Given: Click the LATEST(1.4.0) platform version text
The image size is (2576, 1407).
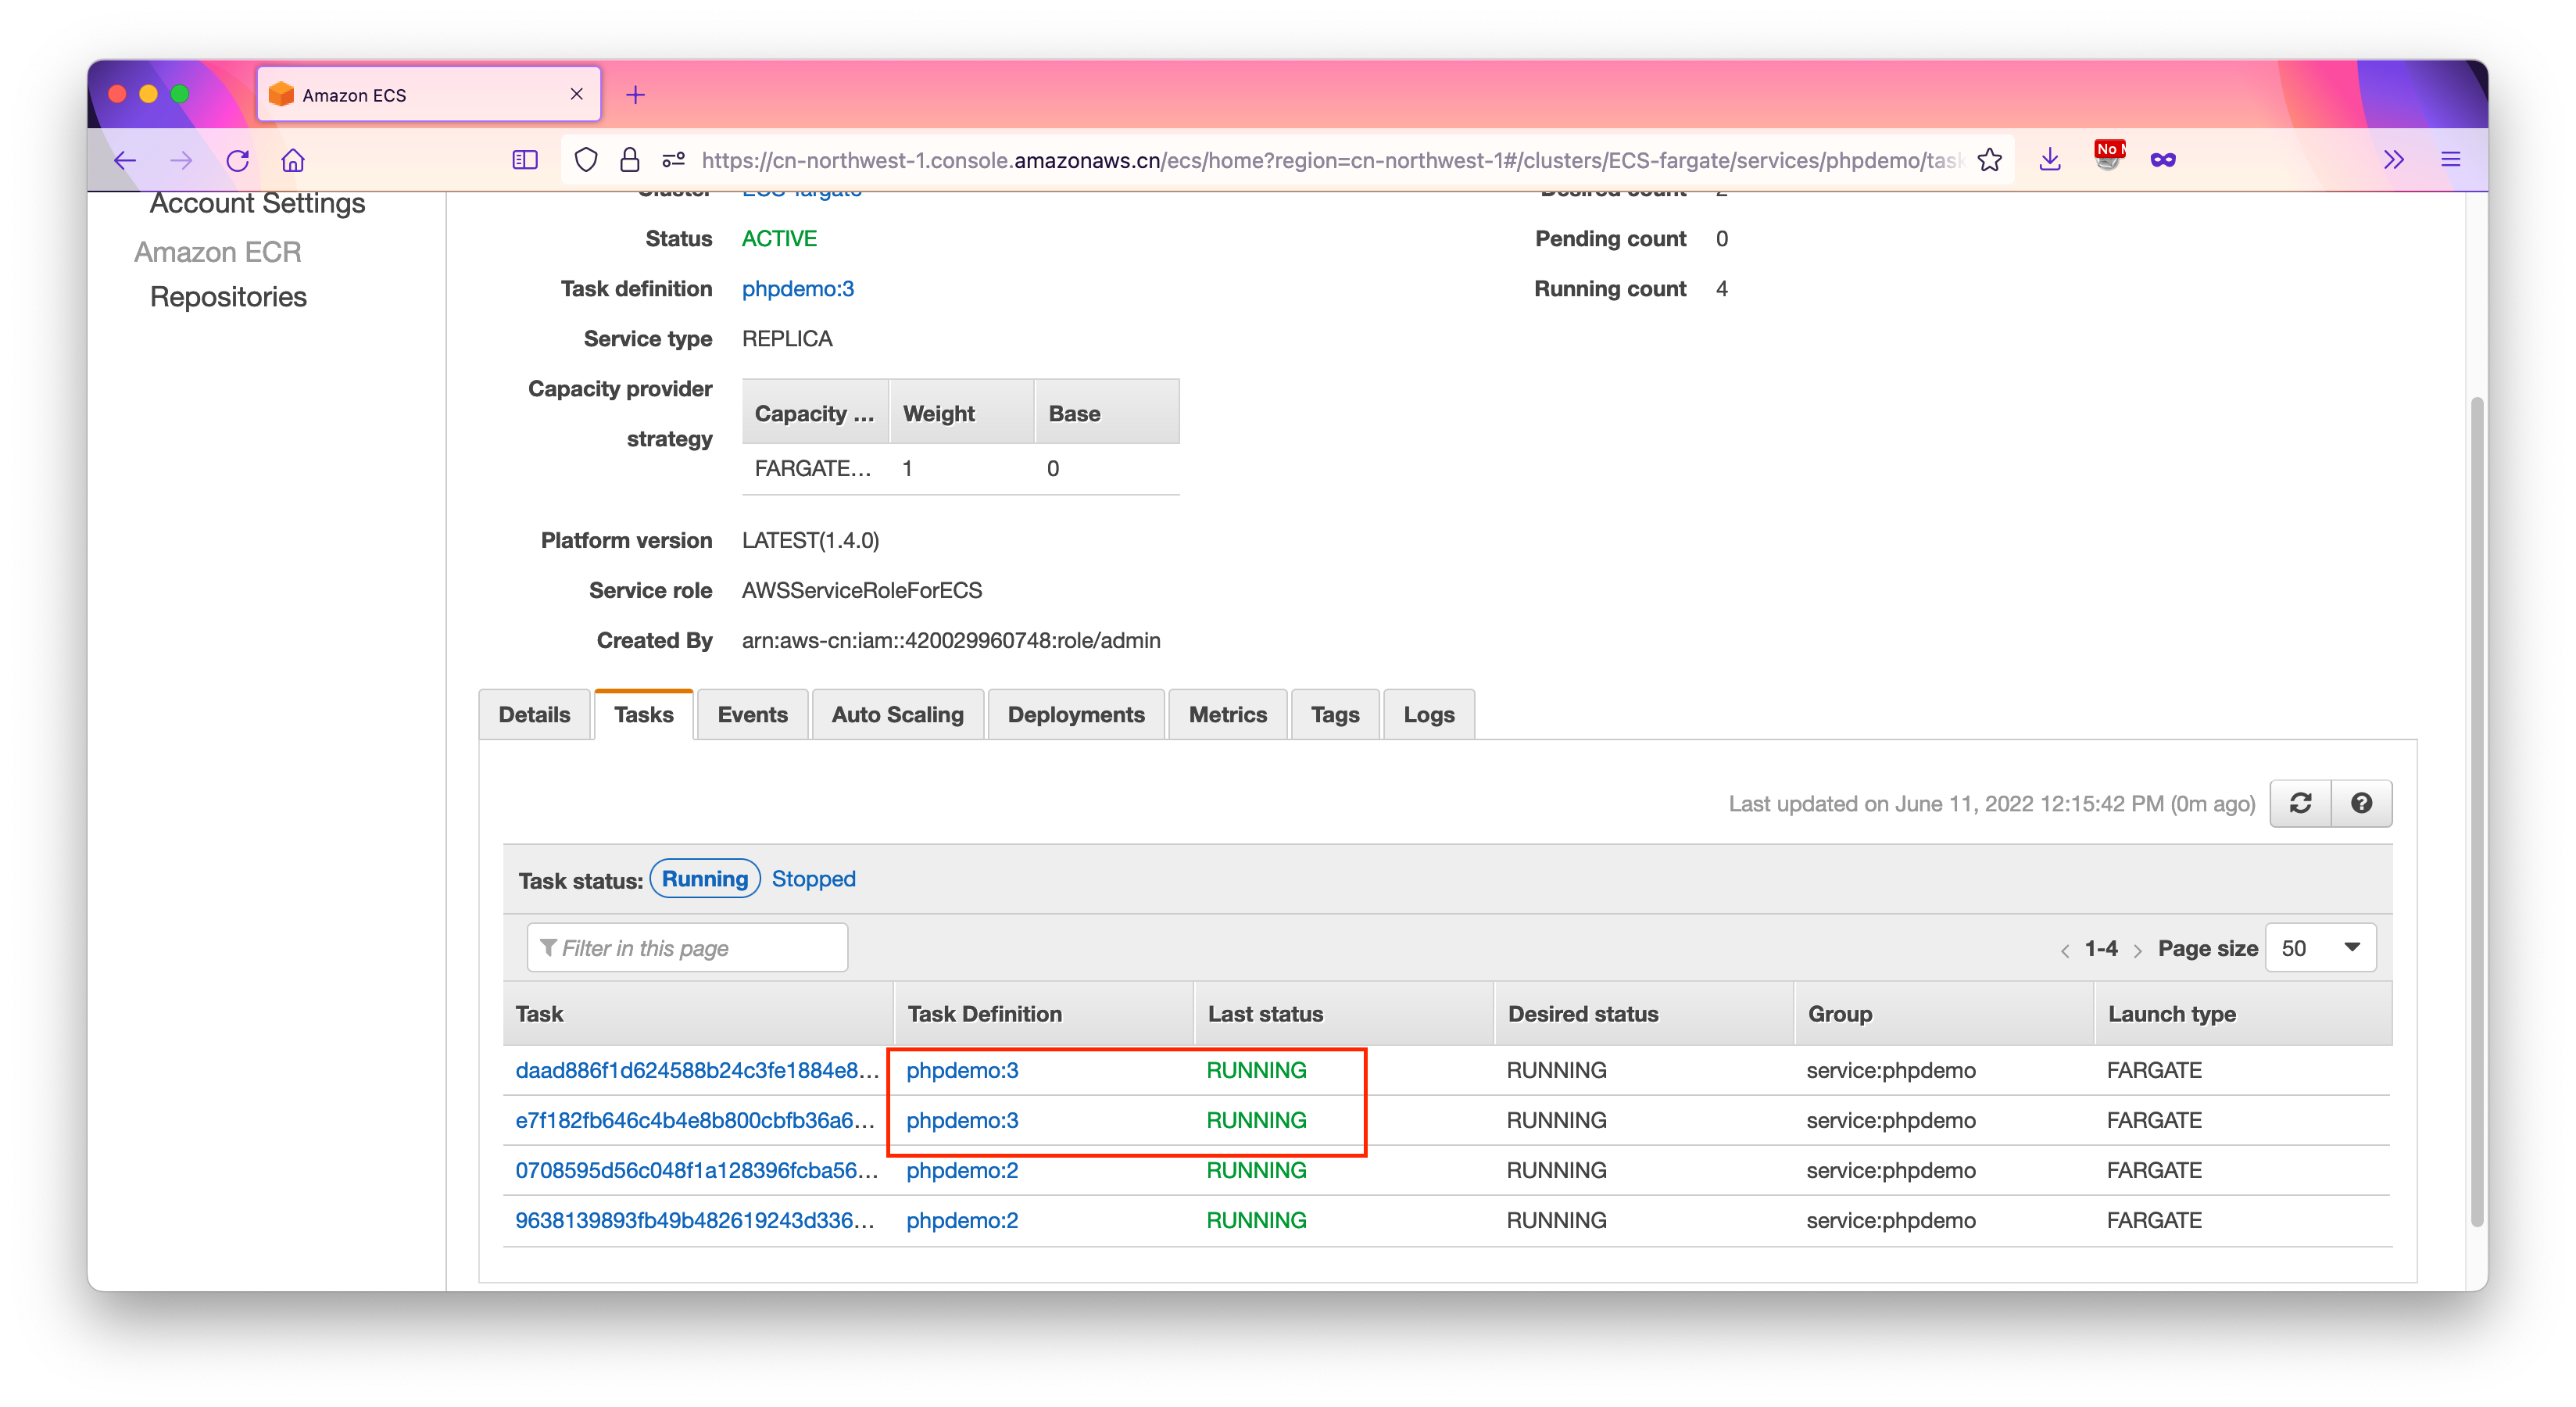Looking at the screenshot, I should pyautogui.click(x=810, y=541).
